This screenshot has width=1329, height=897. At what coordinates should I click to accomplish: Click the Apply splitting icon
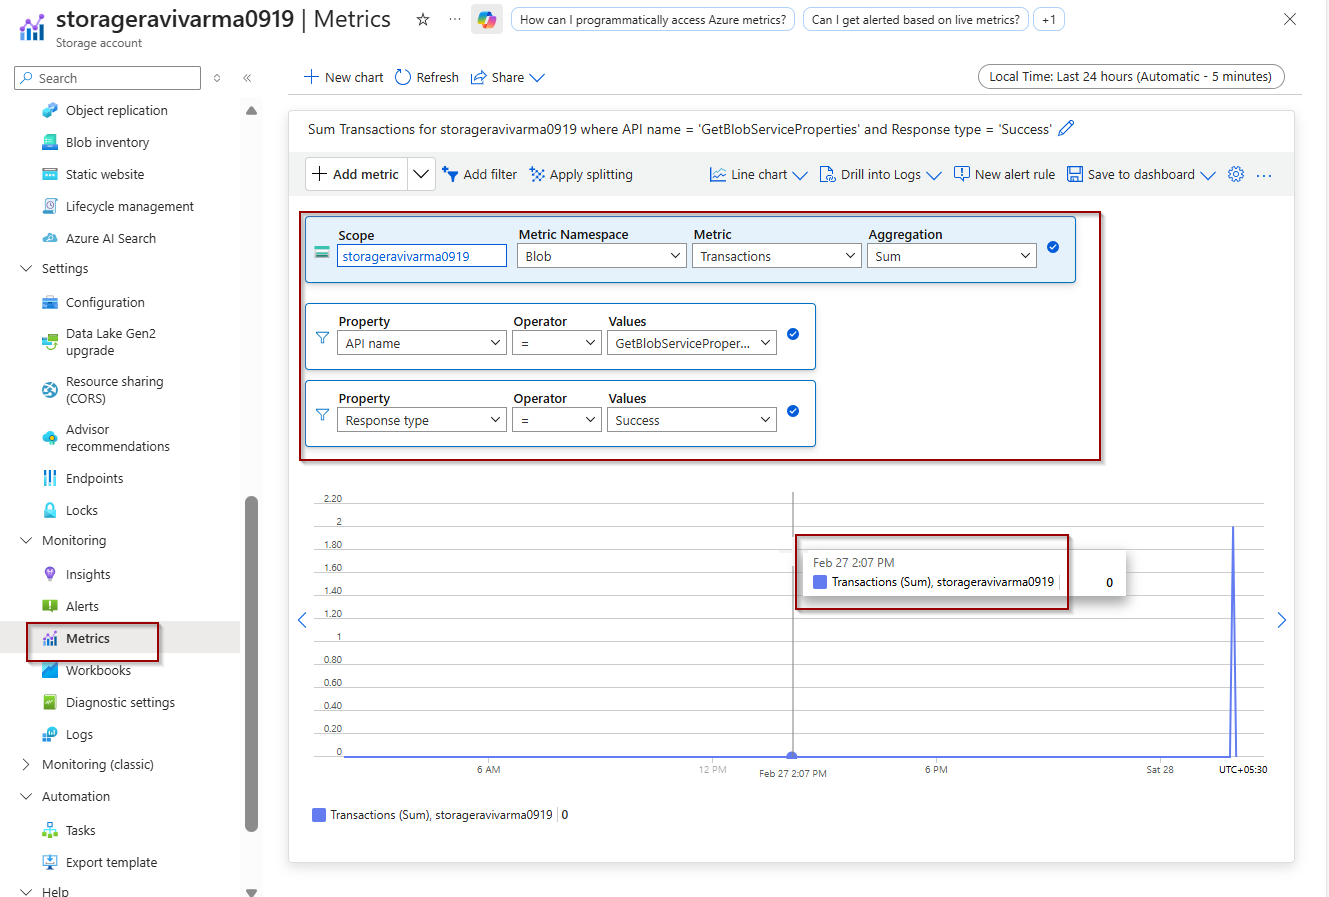point(537,174)
